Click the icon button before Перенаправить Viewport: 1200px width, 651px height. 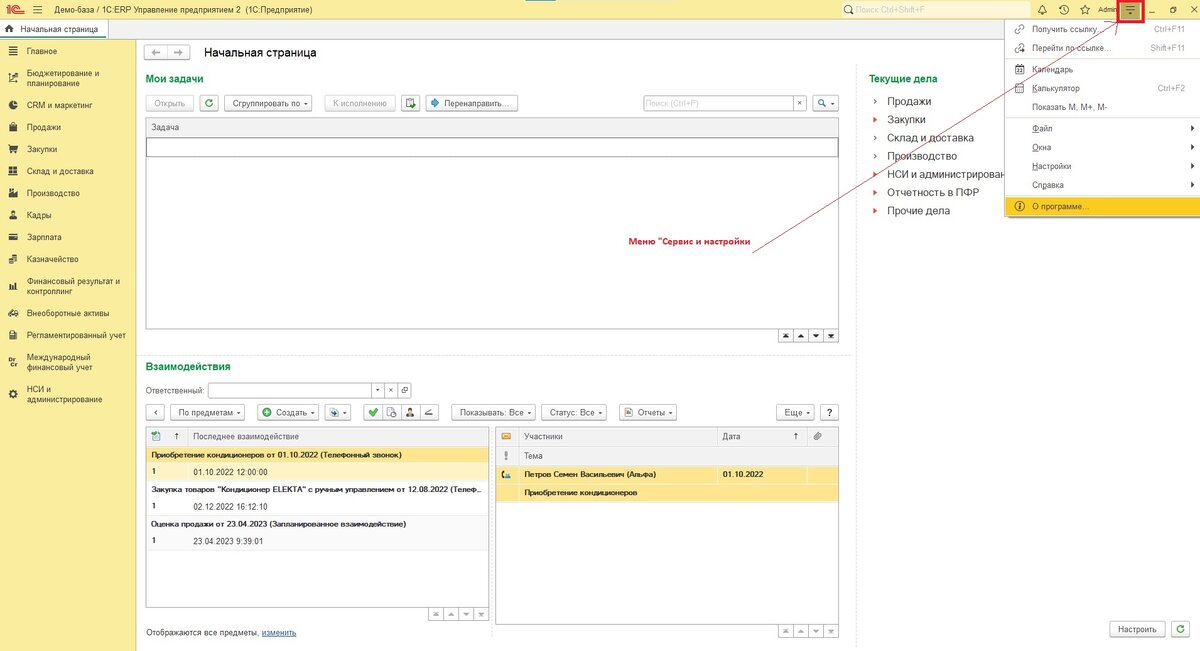411,103
